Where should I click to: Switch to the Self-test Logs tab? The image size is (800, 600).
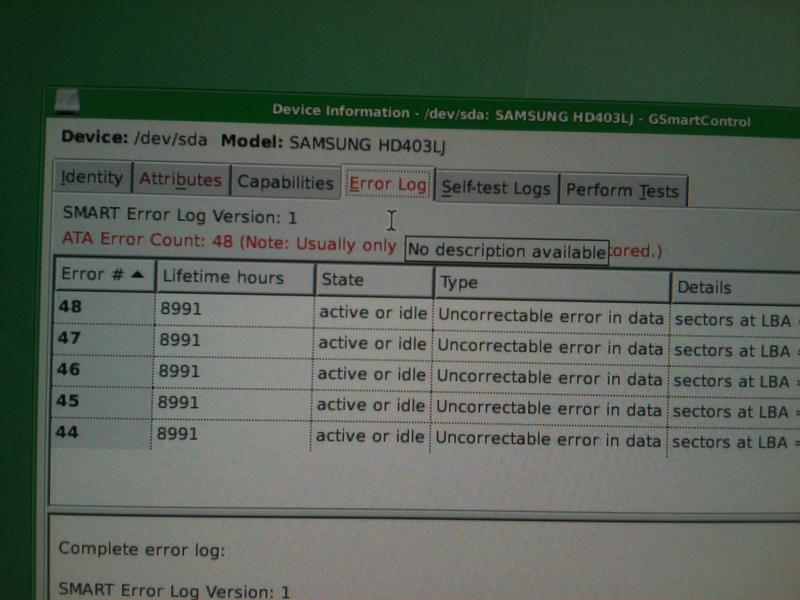[x=496, y=188]
